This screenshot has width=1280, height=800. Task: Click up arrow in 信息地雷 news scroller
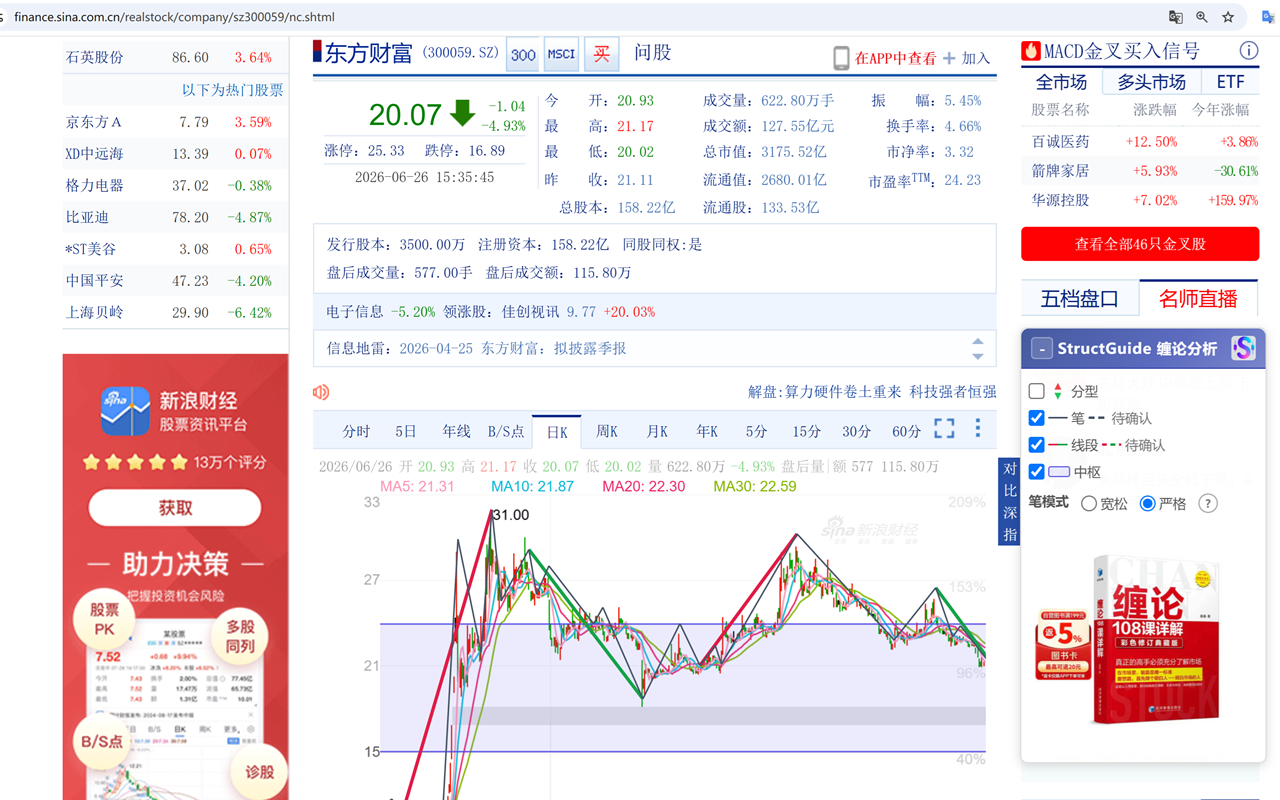pos(978,342)
